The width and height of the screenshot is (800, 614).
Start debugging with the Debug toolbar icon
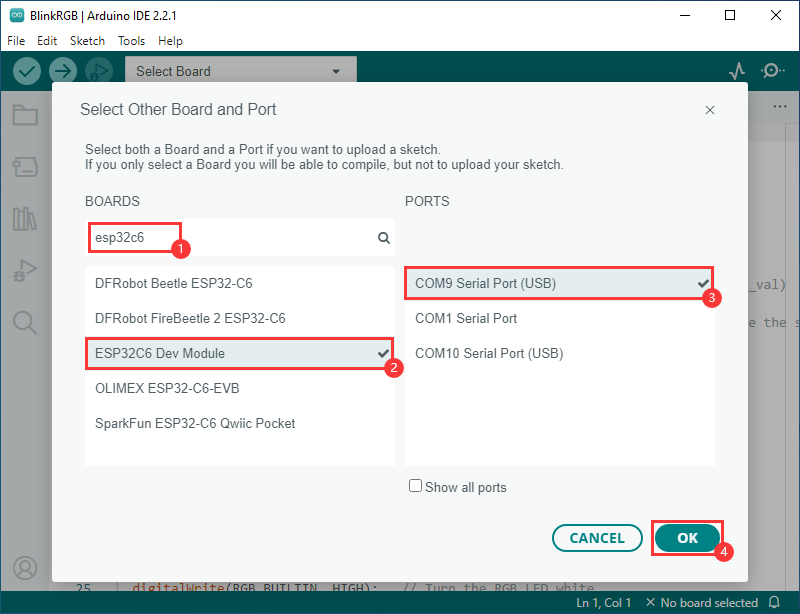(x=99, y=71)
